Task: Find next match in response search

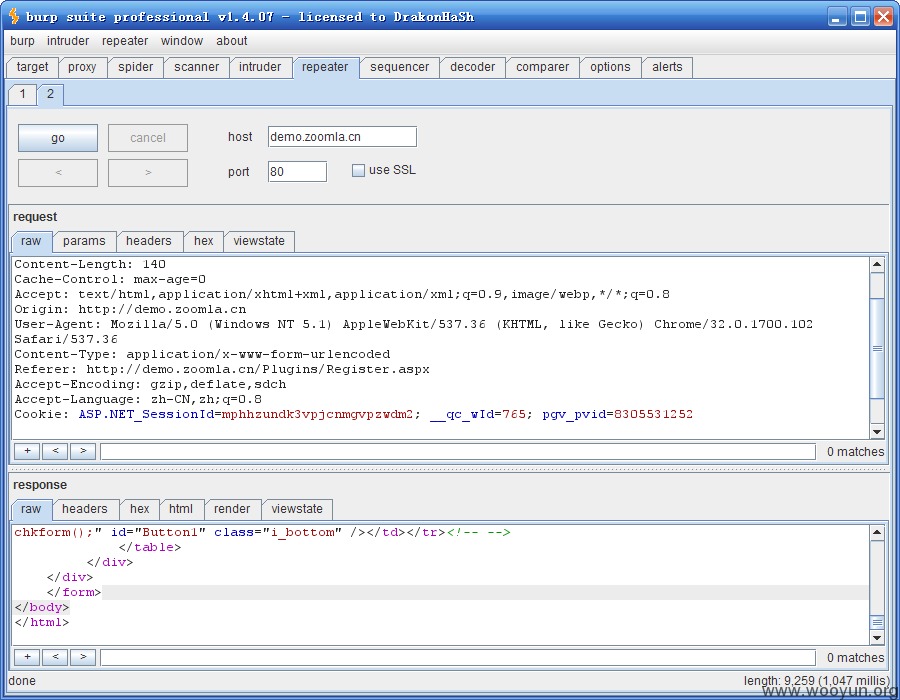Action: [x=83, y=657]
